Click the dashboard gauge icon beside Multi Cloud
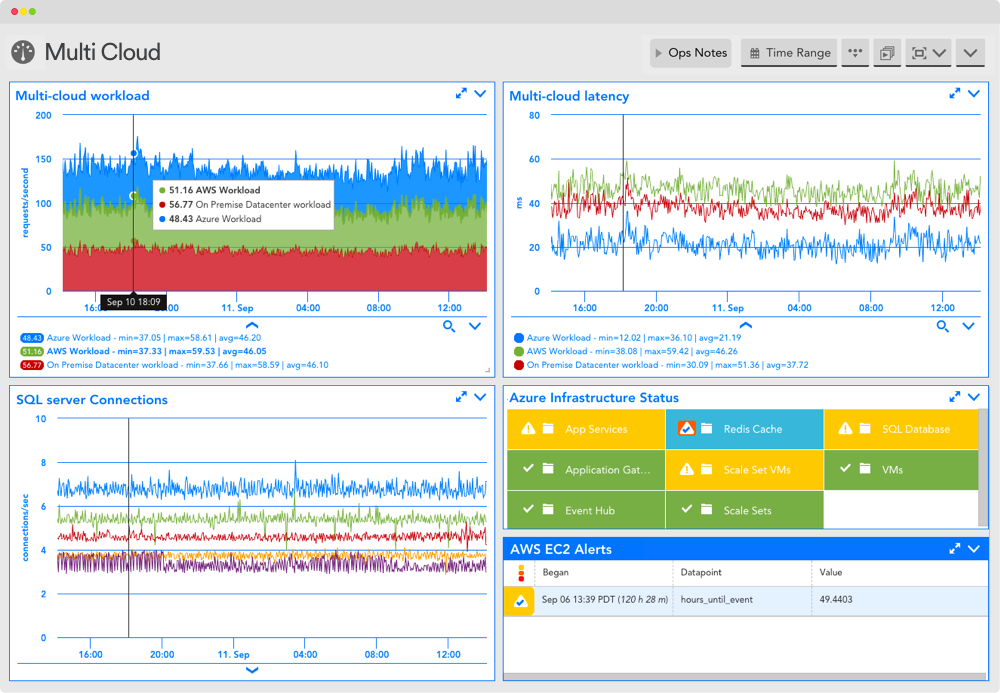 (24, 52)
